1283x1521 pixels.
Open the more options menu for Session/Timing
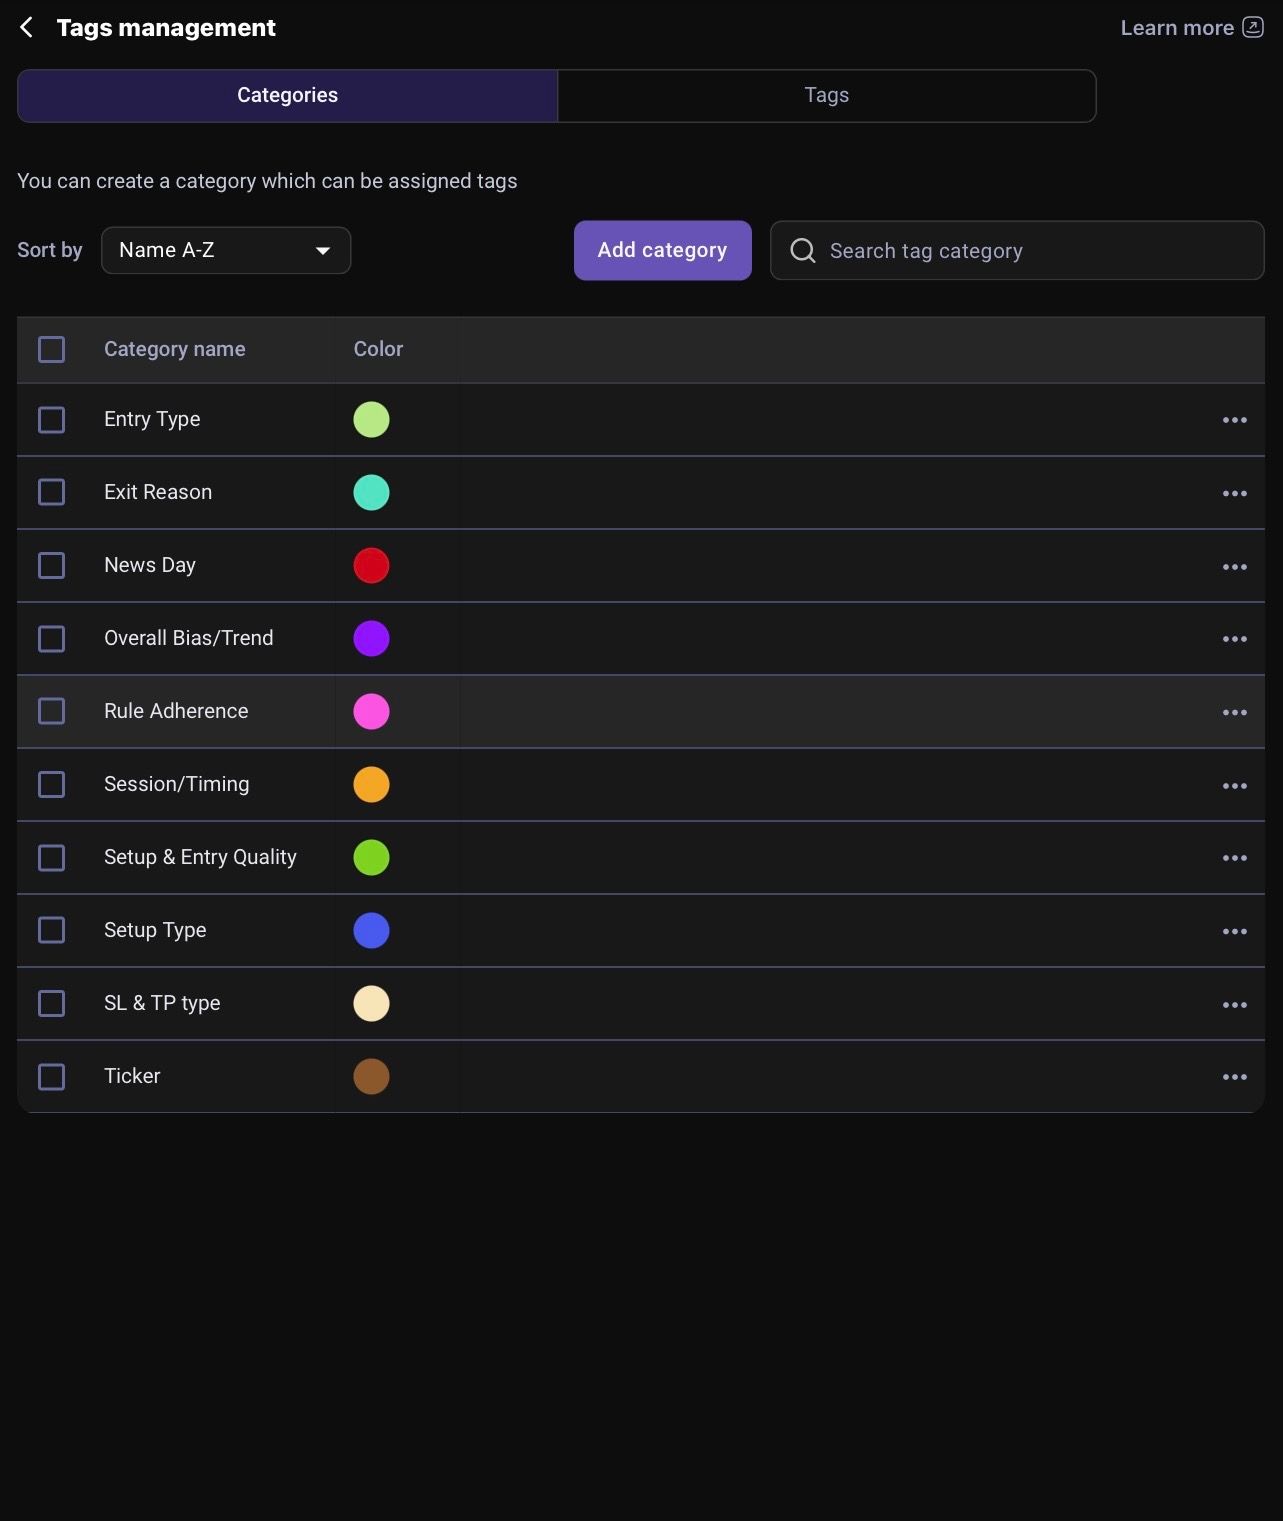click(1234, 785)
